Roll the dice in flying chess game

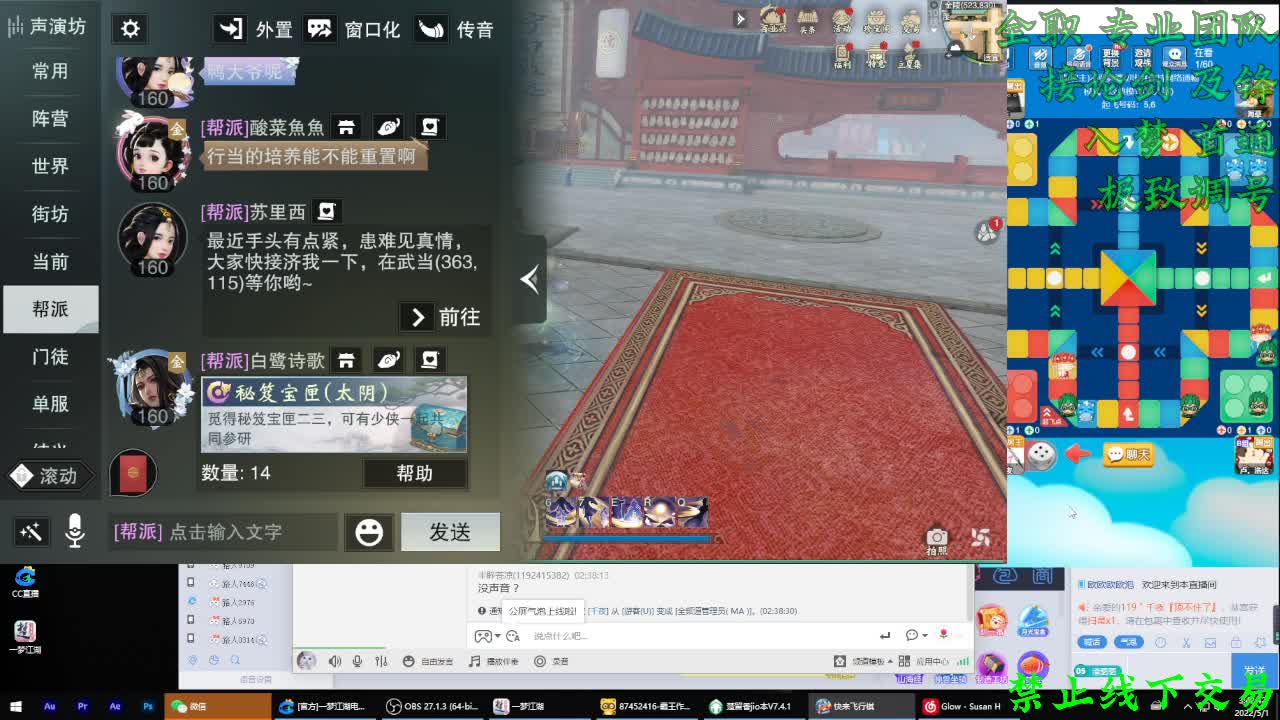click(x=1041, y=455)
